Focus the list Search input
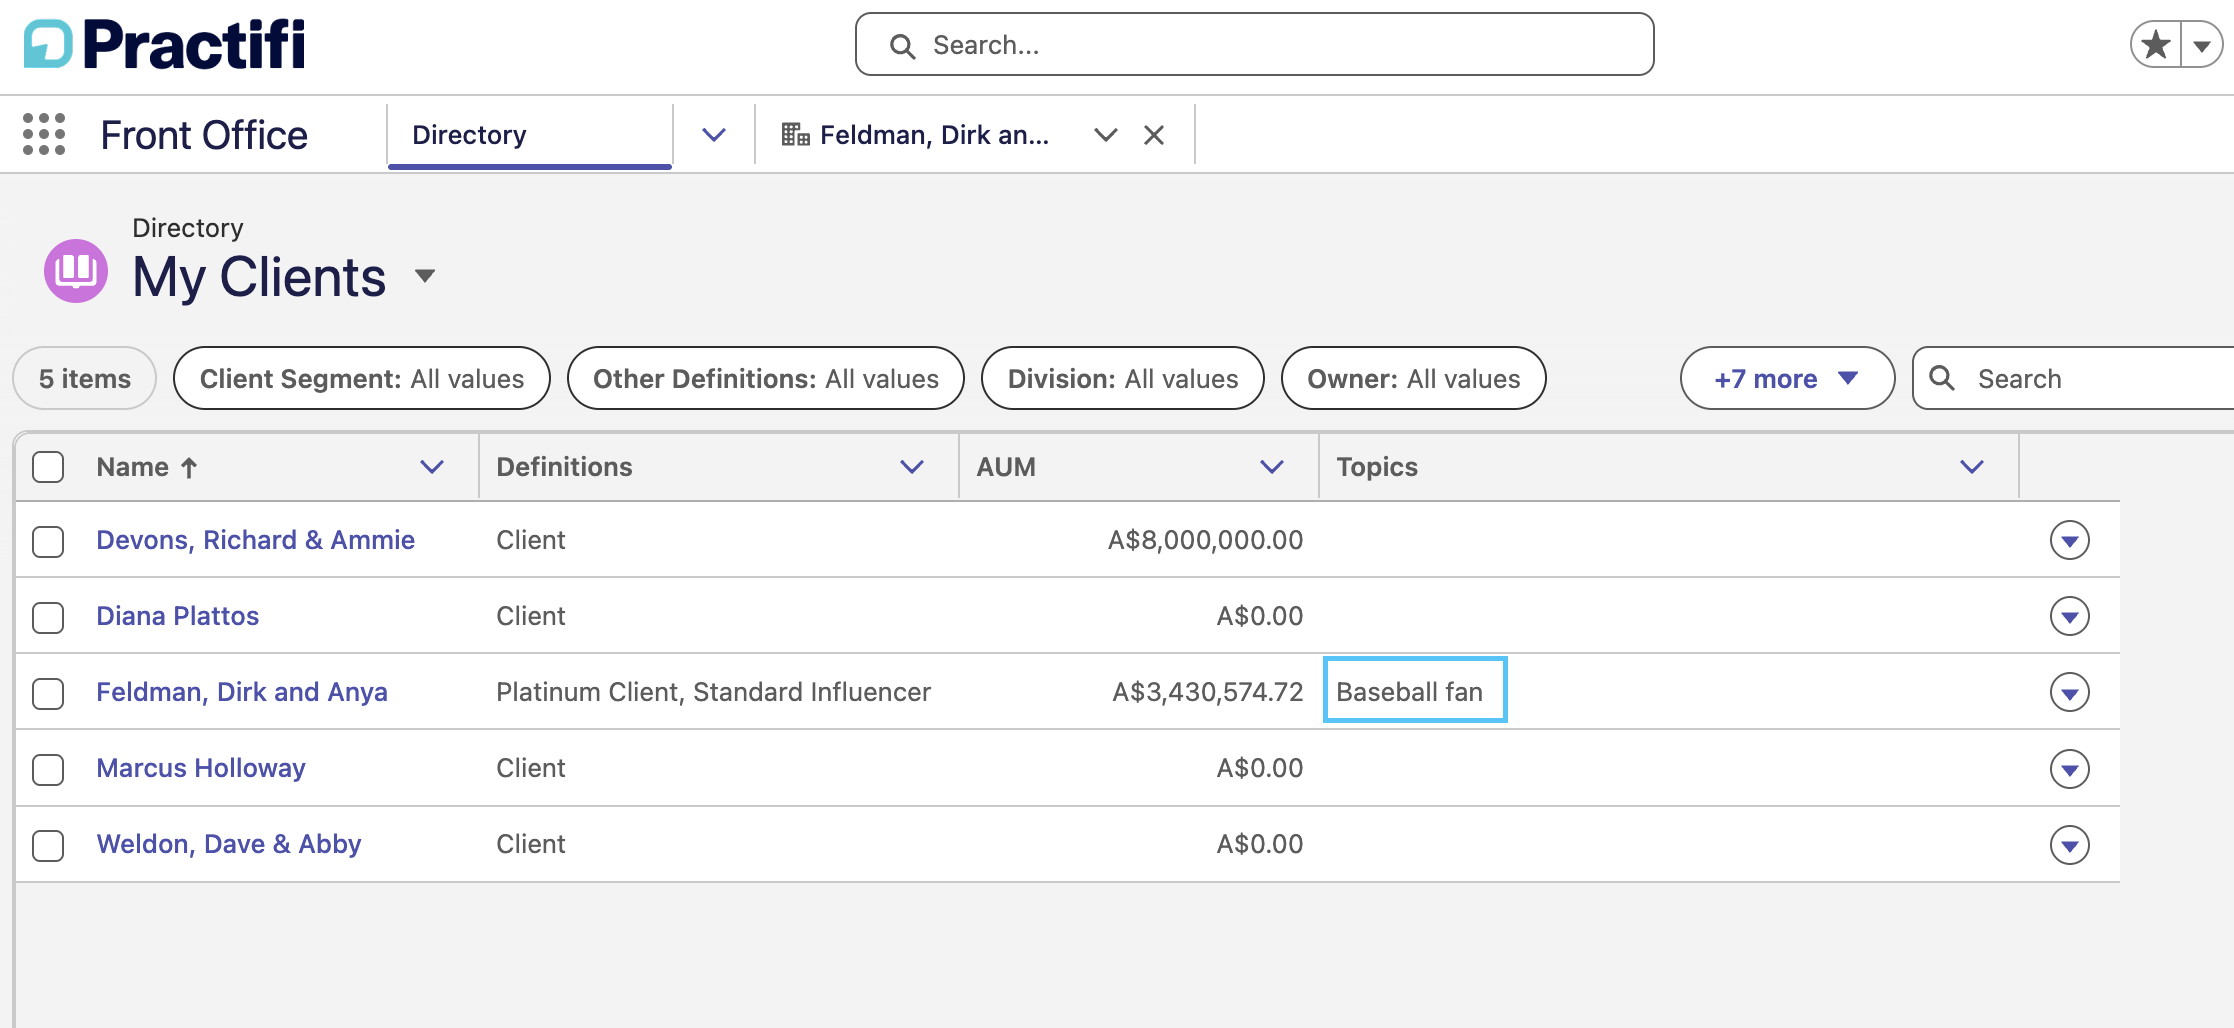Viewport: 2234px width, 1028px height. pos(2073,379)
